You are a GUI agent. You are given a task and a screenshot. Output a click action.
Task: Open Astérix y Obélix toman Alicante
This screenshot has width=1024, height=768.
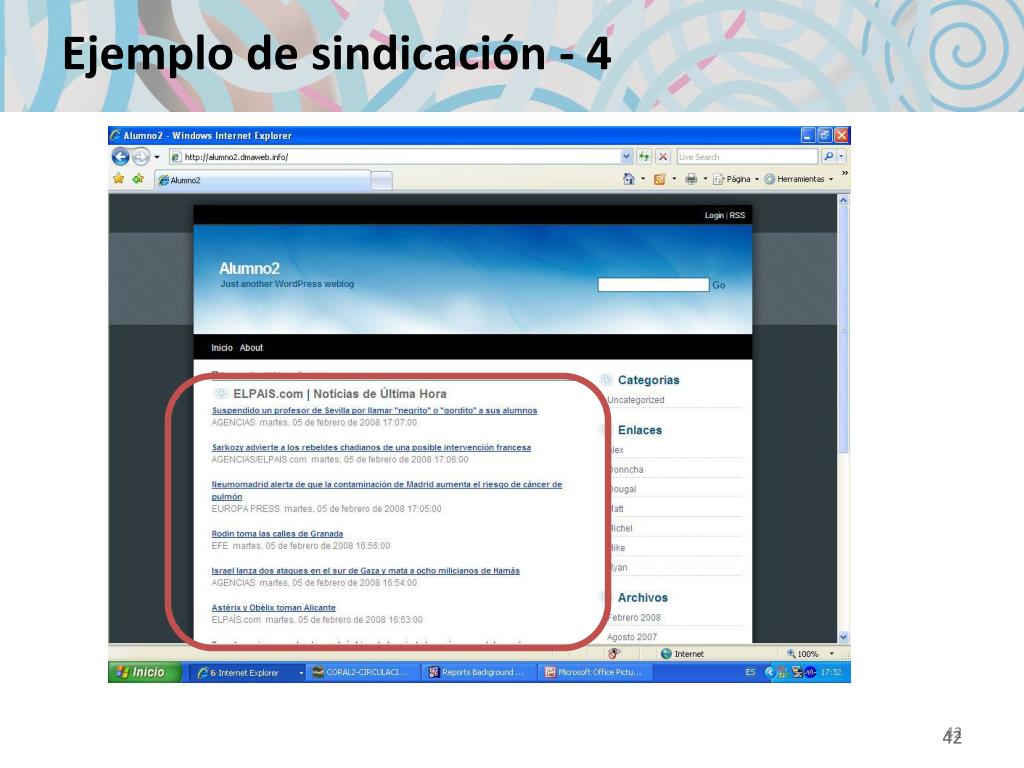274,608
